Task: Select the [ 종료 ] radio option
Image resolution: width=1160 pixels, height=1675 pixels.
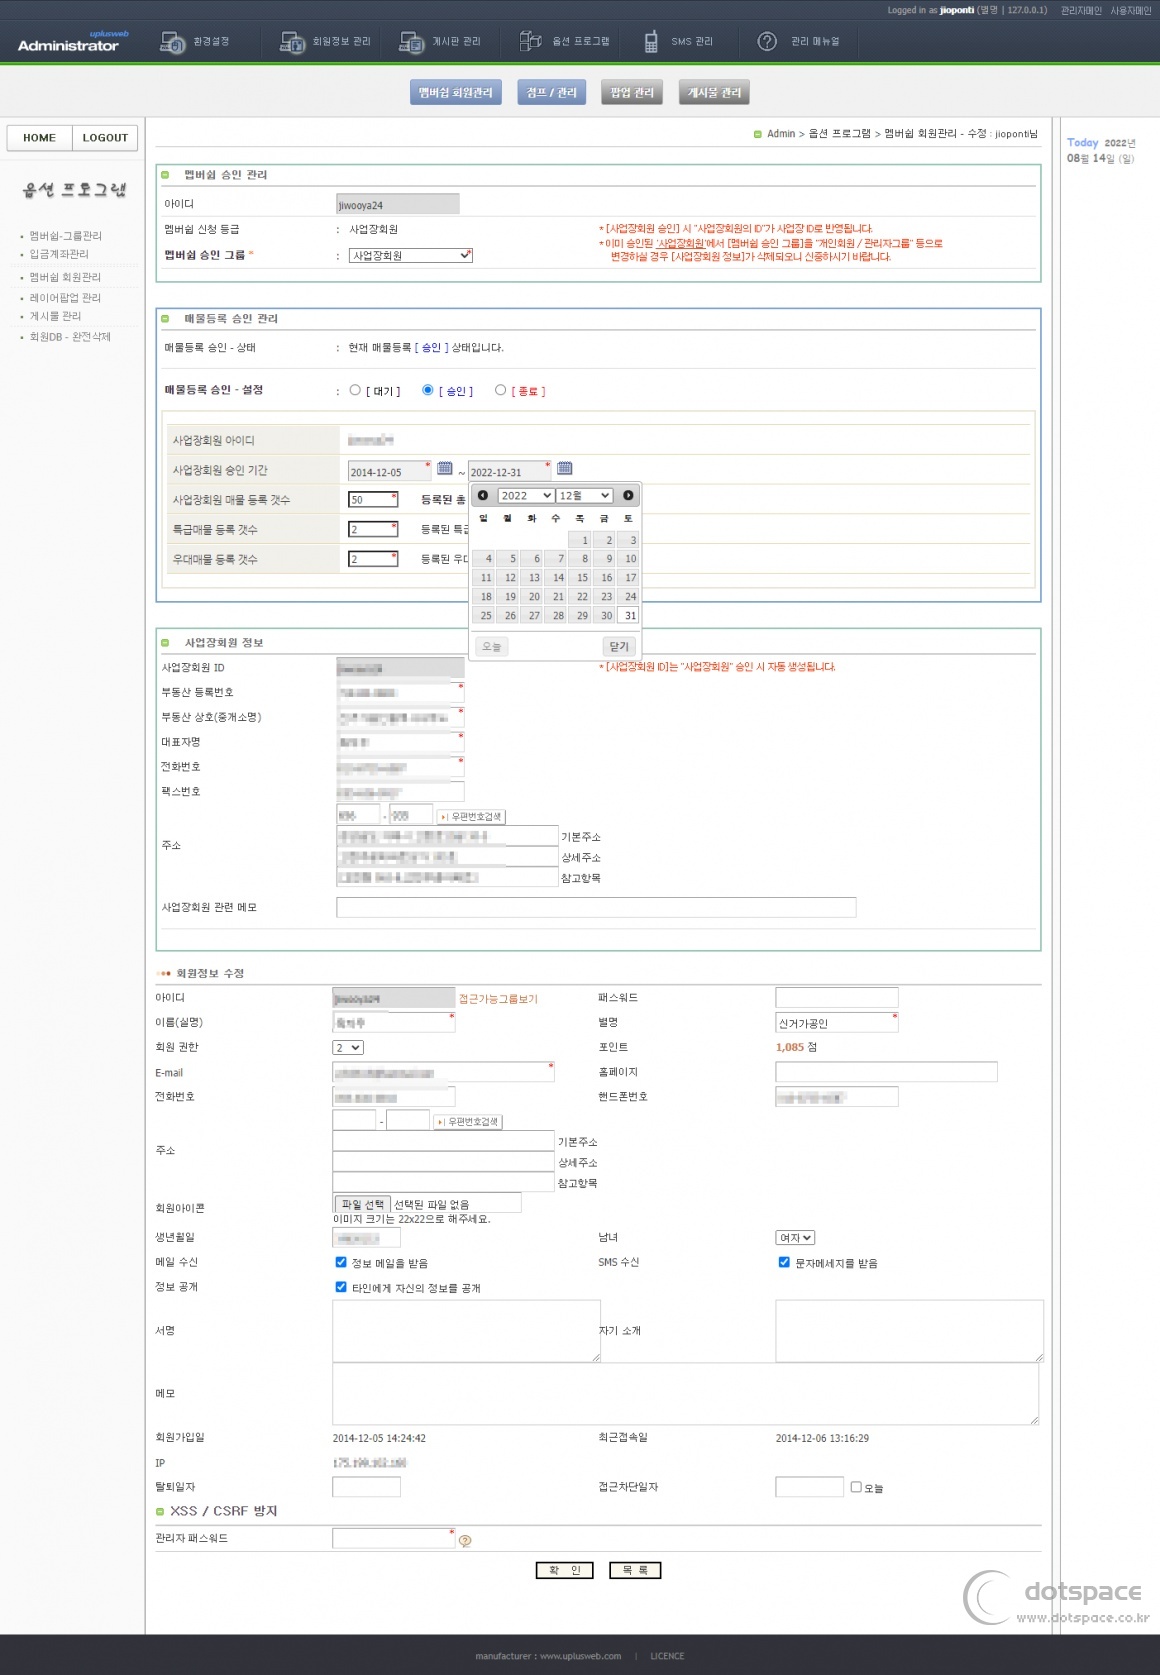Action: (501, 390)
